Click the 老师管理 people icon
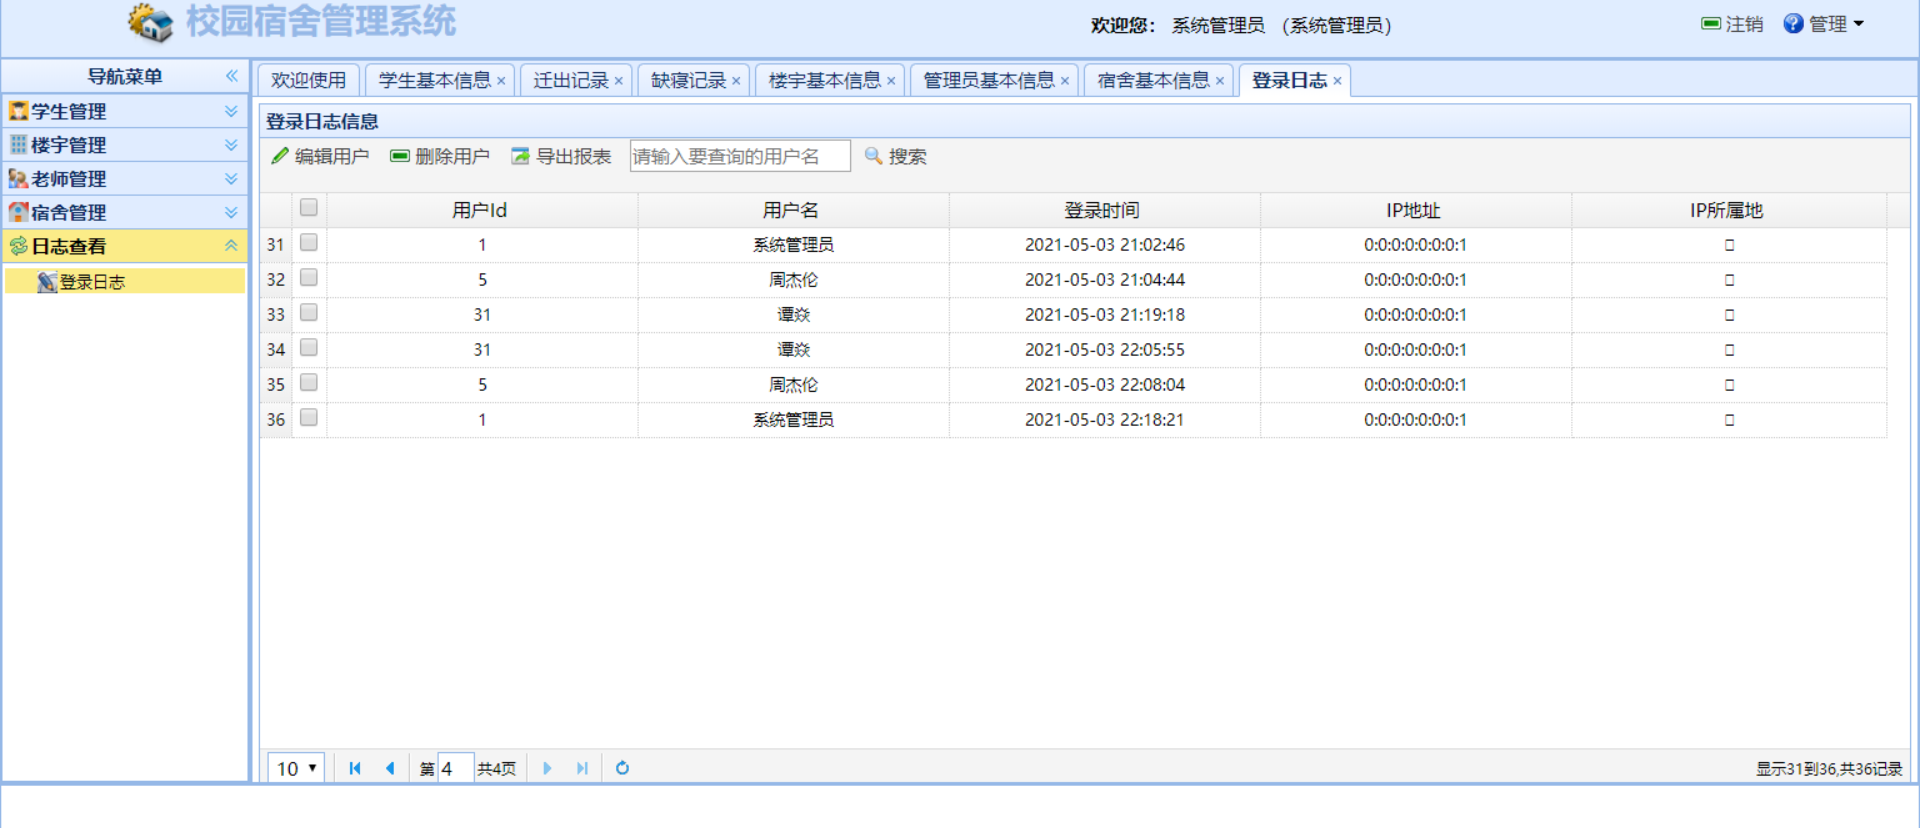 click(18, 178)
